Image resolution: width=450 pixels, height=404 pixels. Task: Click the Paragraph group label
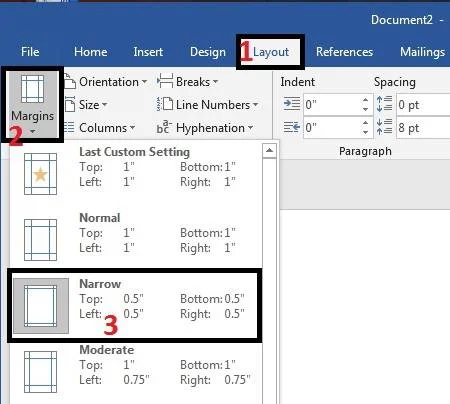pyautogui.click(x=365, y=151)
